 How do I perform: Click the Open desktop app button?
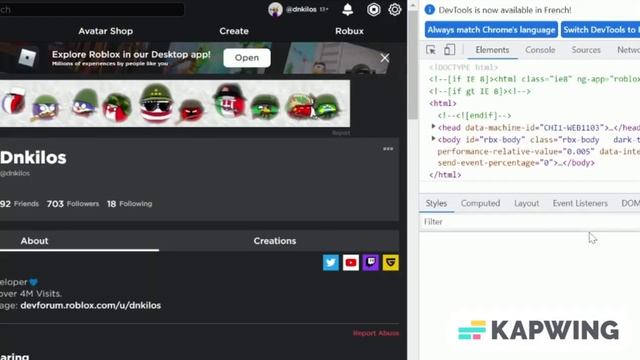pos(247,58)
